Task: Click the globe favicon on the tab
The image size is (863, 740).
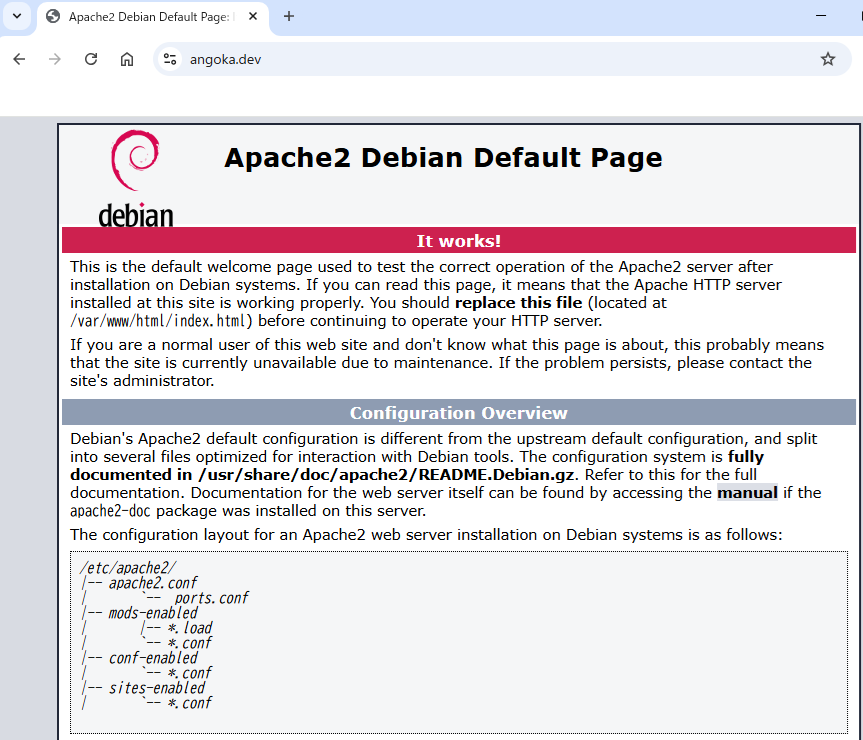Action: coord(53,17)
